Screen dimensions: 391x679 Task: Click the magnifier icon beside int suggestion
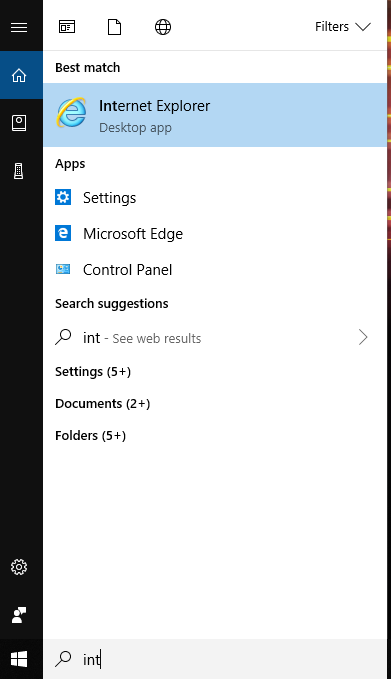pos(63,337)
